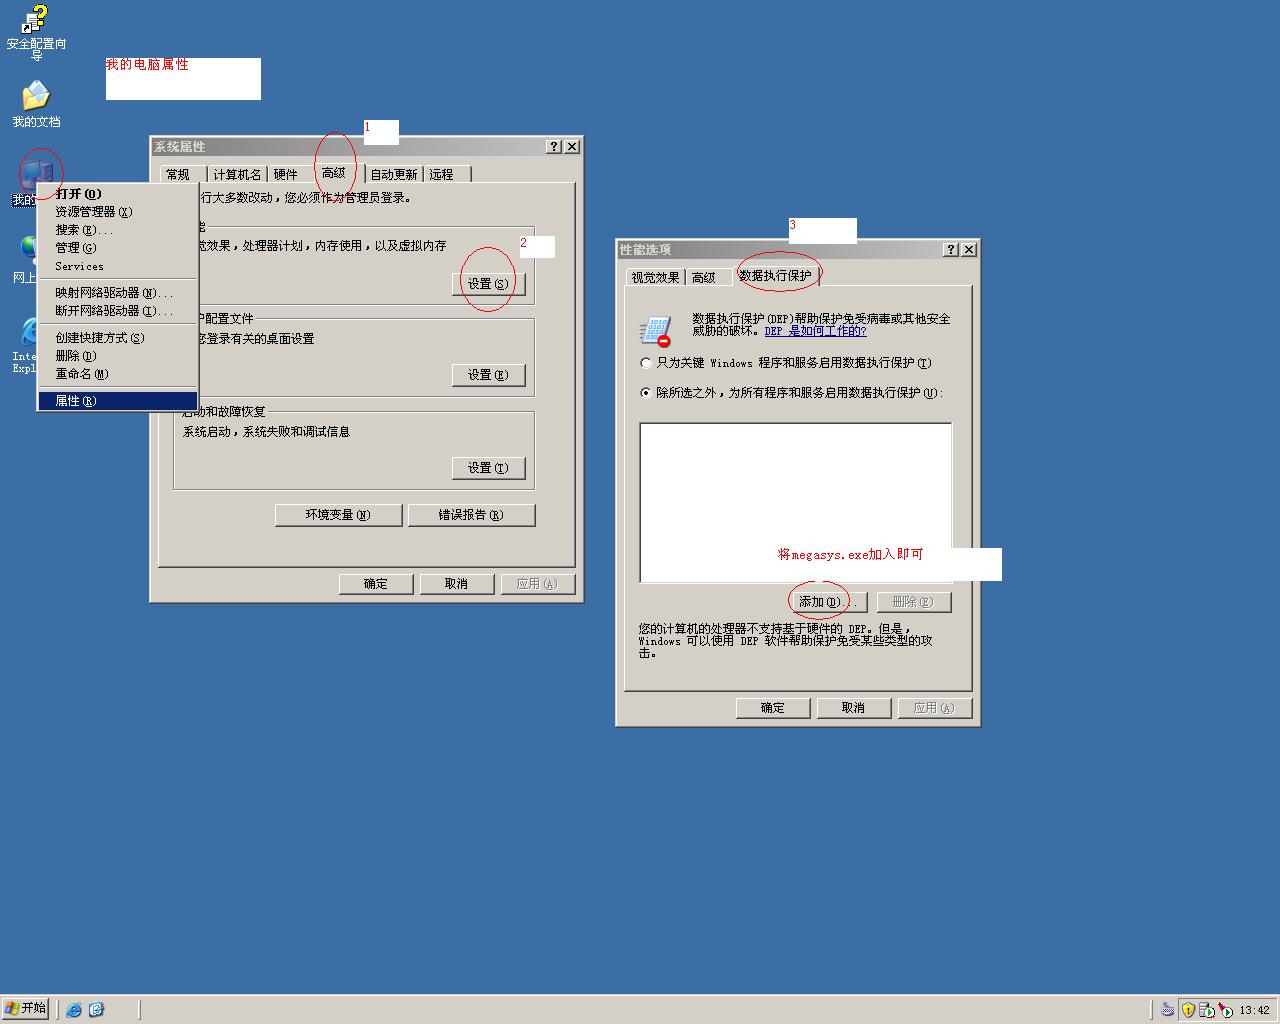Click the help question mark in 系统属性 title bar
The height and width of the screenshot is (1024, 1280).
554,147
